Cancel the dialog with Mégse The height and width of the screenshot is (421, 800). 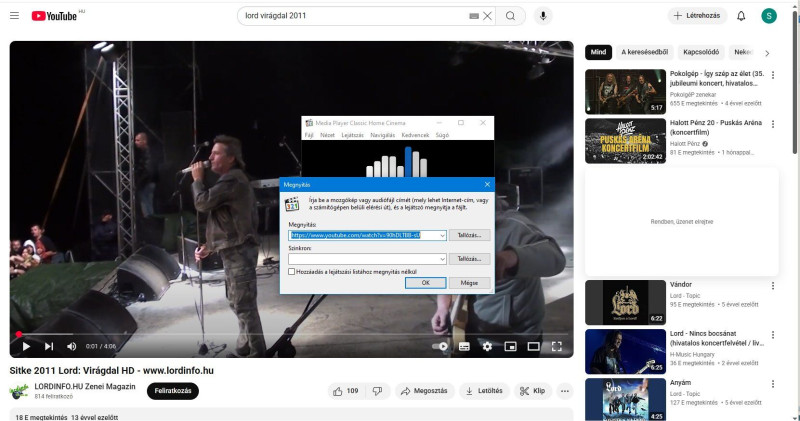point(469,283)
